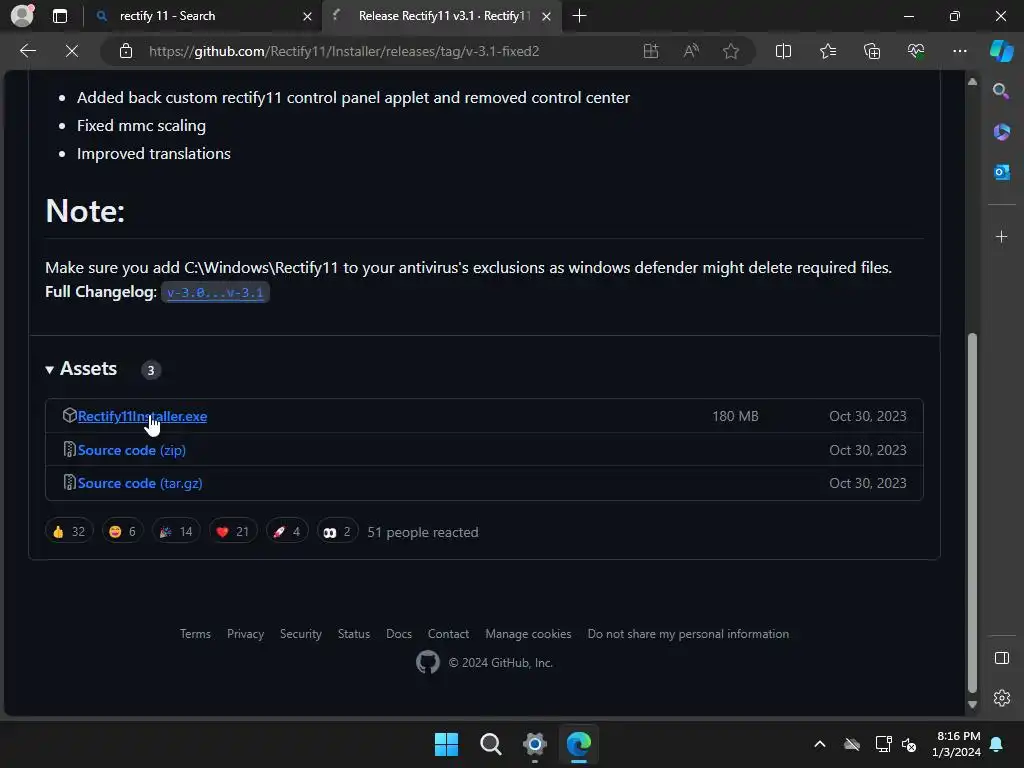Add this page to favorites star
1024x768 pixels.
[x=731, y=51]
